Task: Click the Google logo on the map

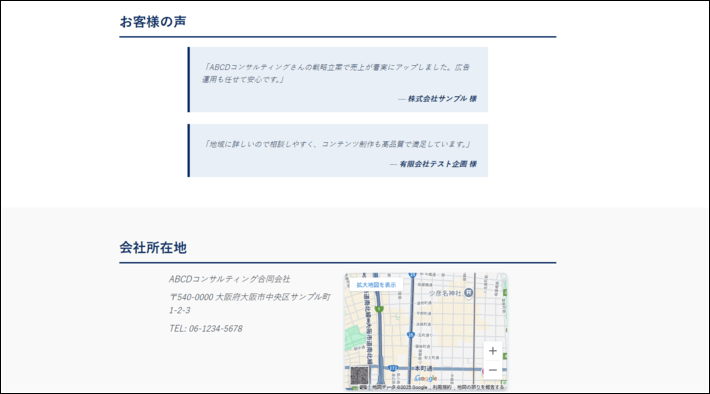Action: (x=426, y=378)
